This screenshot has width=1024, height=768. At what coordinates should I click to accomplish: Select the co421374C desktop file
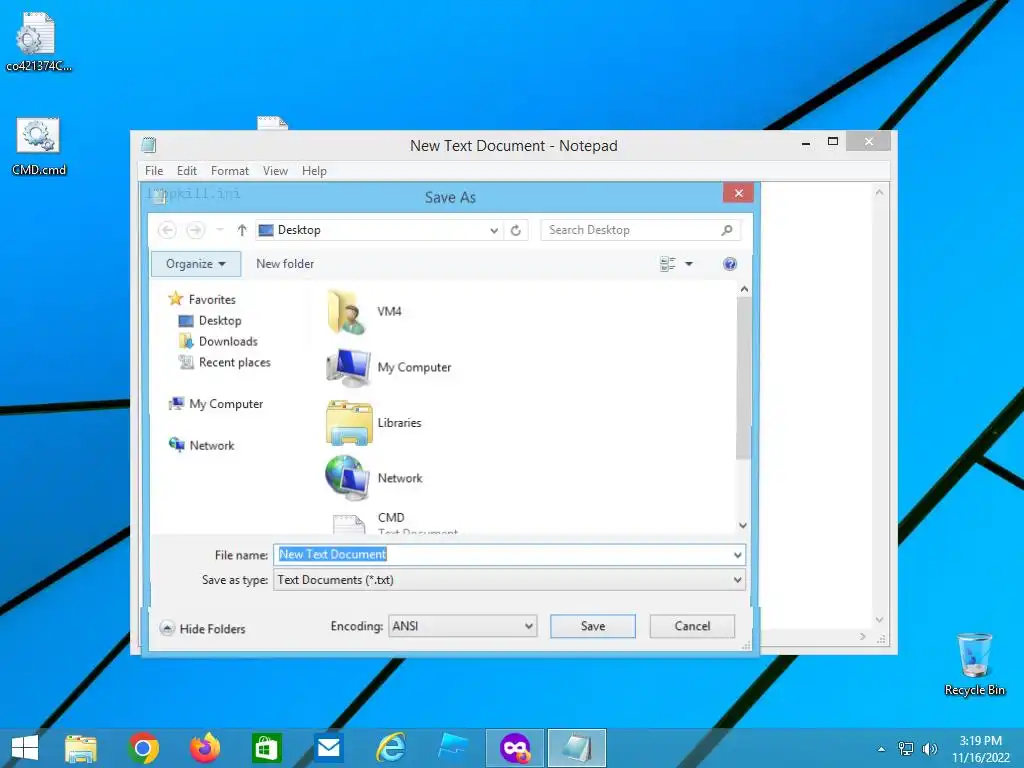(39, 43)
